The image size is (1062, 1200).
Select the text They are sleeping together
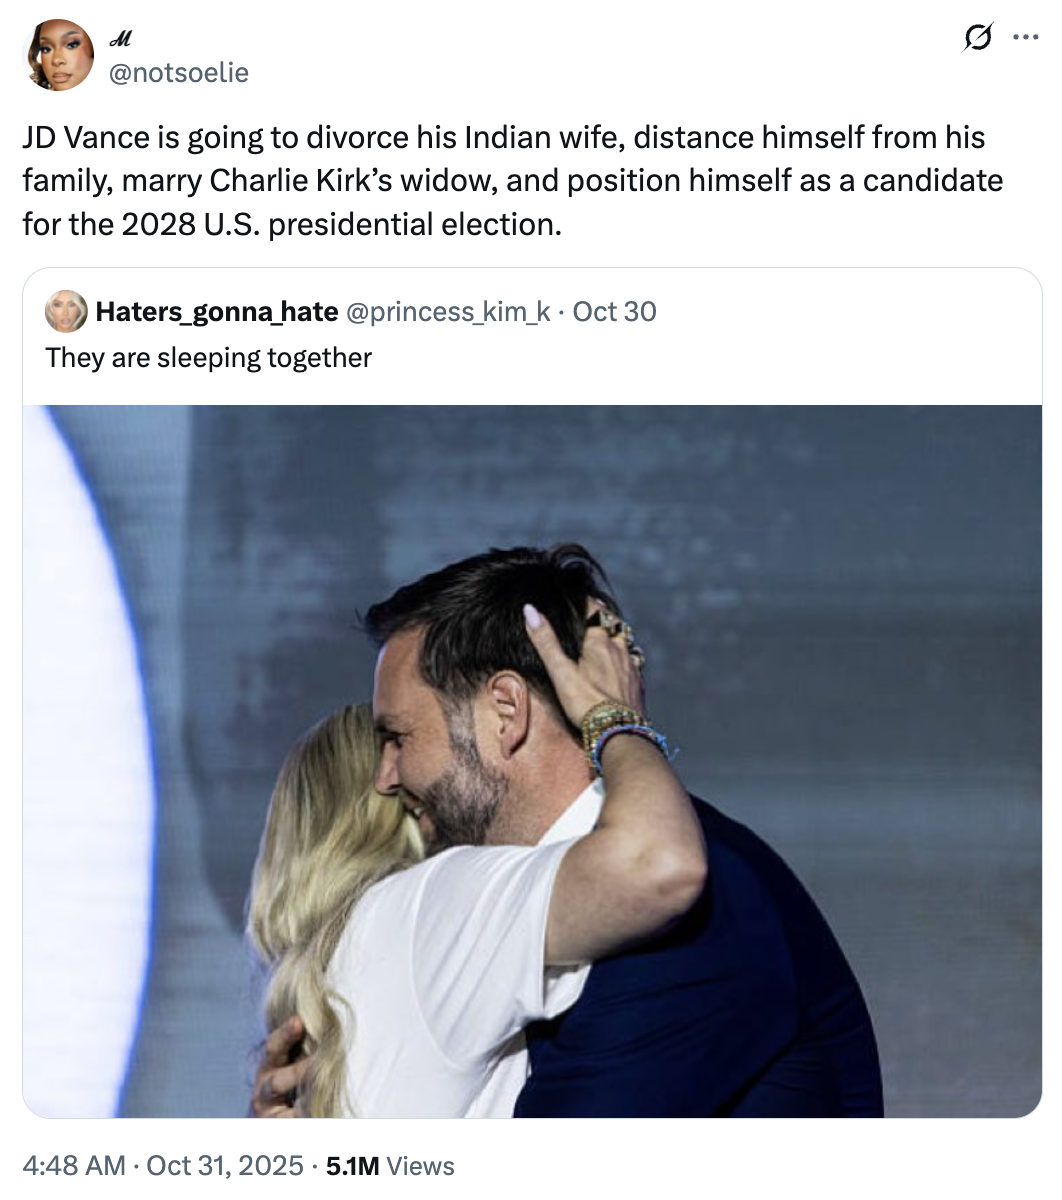click(207, 357)
